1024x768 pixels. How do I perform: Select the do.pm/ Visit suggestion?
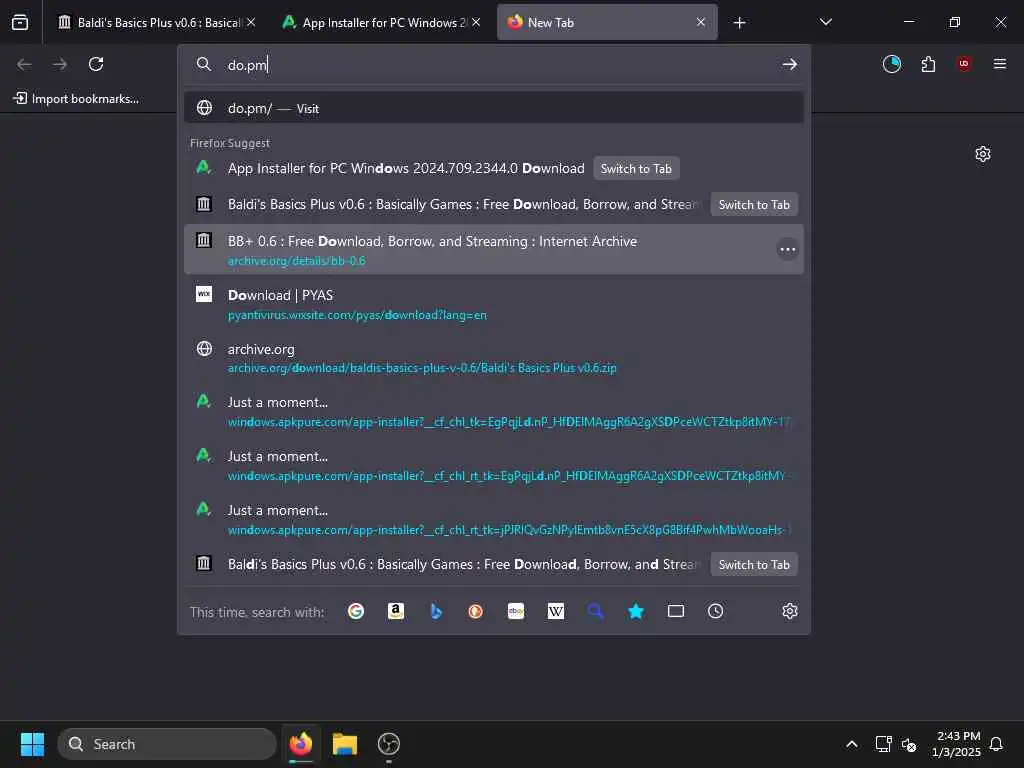click(494, 108)
